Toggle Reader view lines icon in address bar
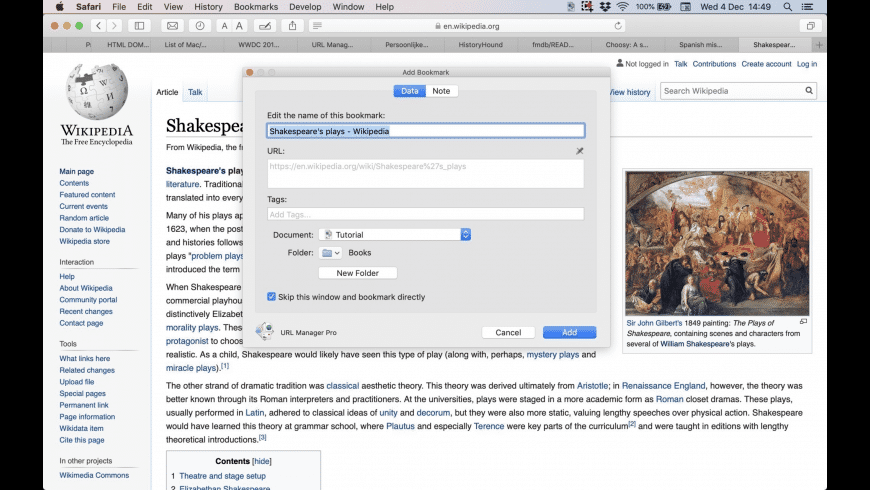 point(317,26)
